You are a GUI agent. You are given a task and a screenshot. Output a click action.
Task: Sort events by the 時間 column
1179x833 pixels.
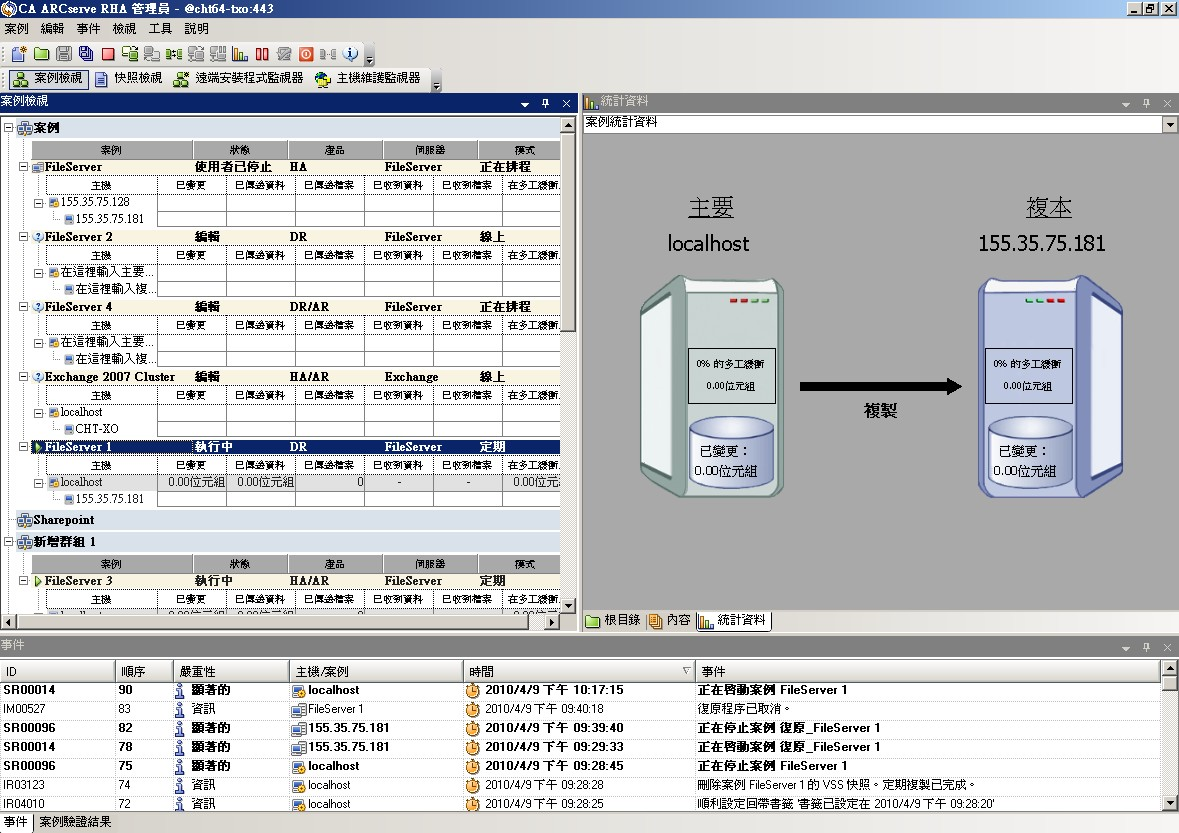(579, 671)
